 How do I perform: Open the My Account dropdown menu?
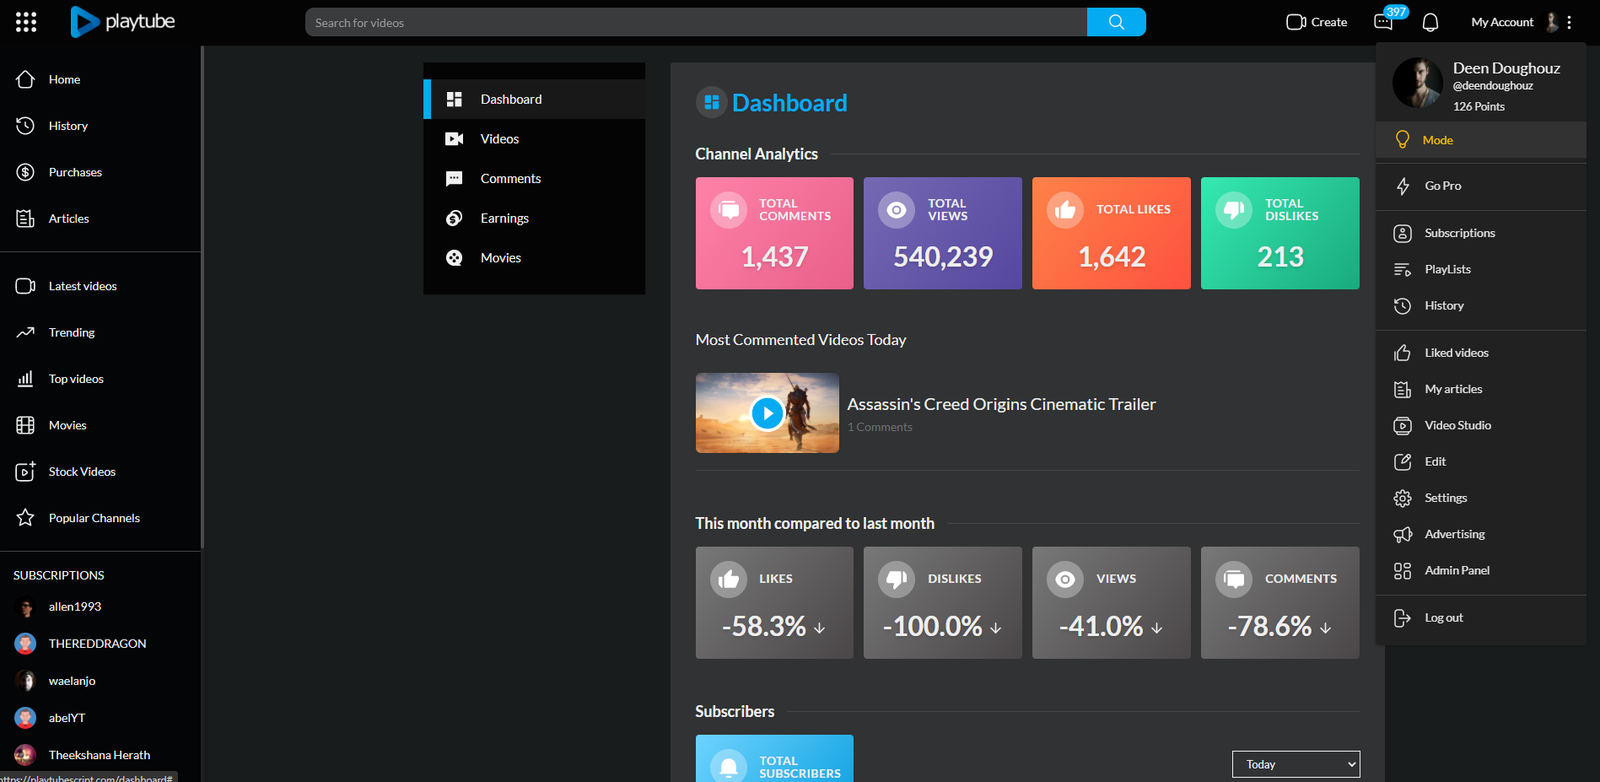point(1502,22)
